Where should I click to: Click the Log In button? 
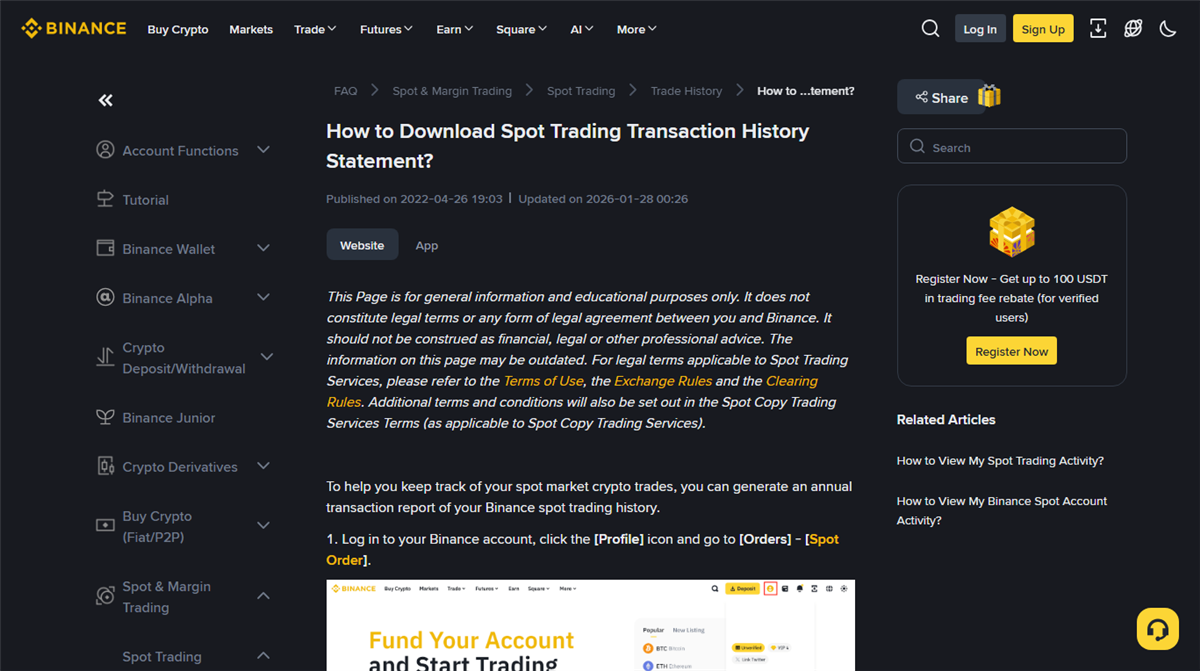[x=980, y=29]
